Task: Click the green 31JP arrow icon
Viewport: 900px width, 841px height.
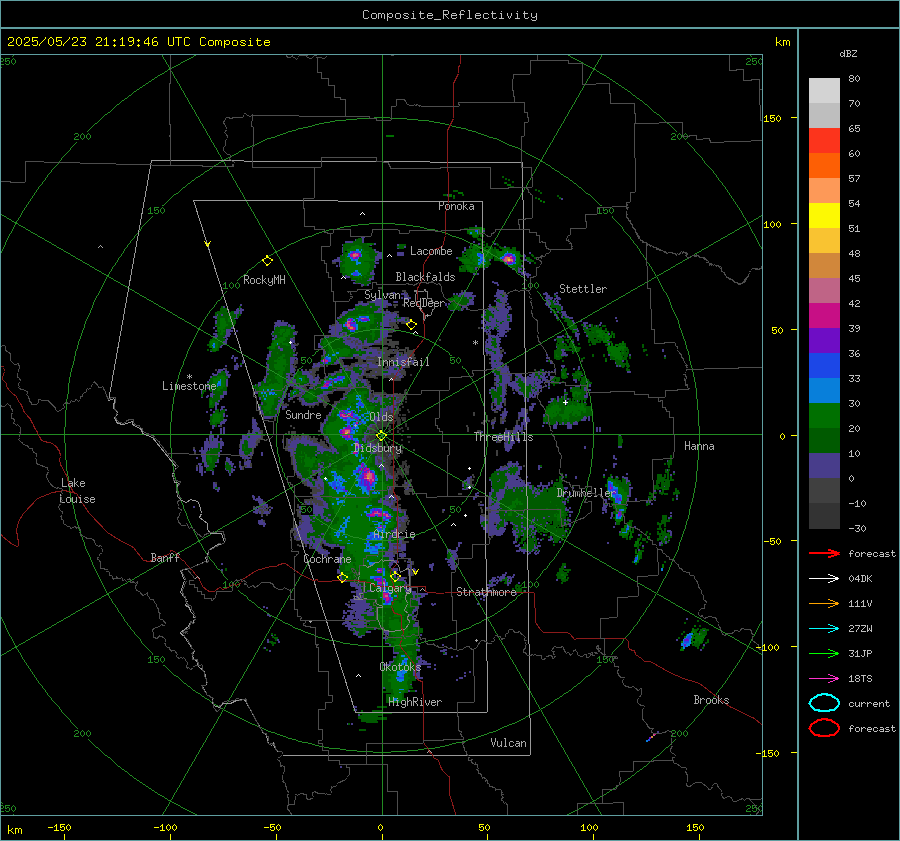Action: coord(824,653)
